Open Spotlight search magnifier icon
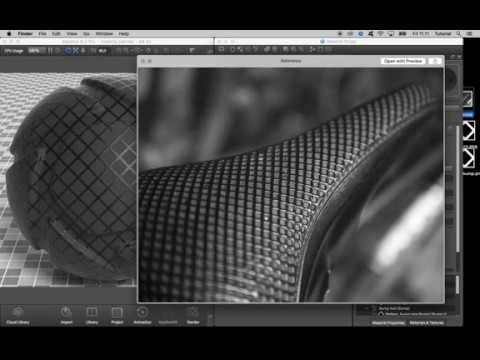Image resolution: width=480 pixels, height=360 pixels. 459,34
